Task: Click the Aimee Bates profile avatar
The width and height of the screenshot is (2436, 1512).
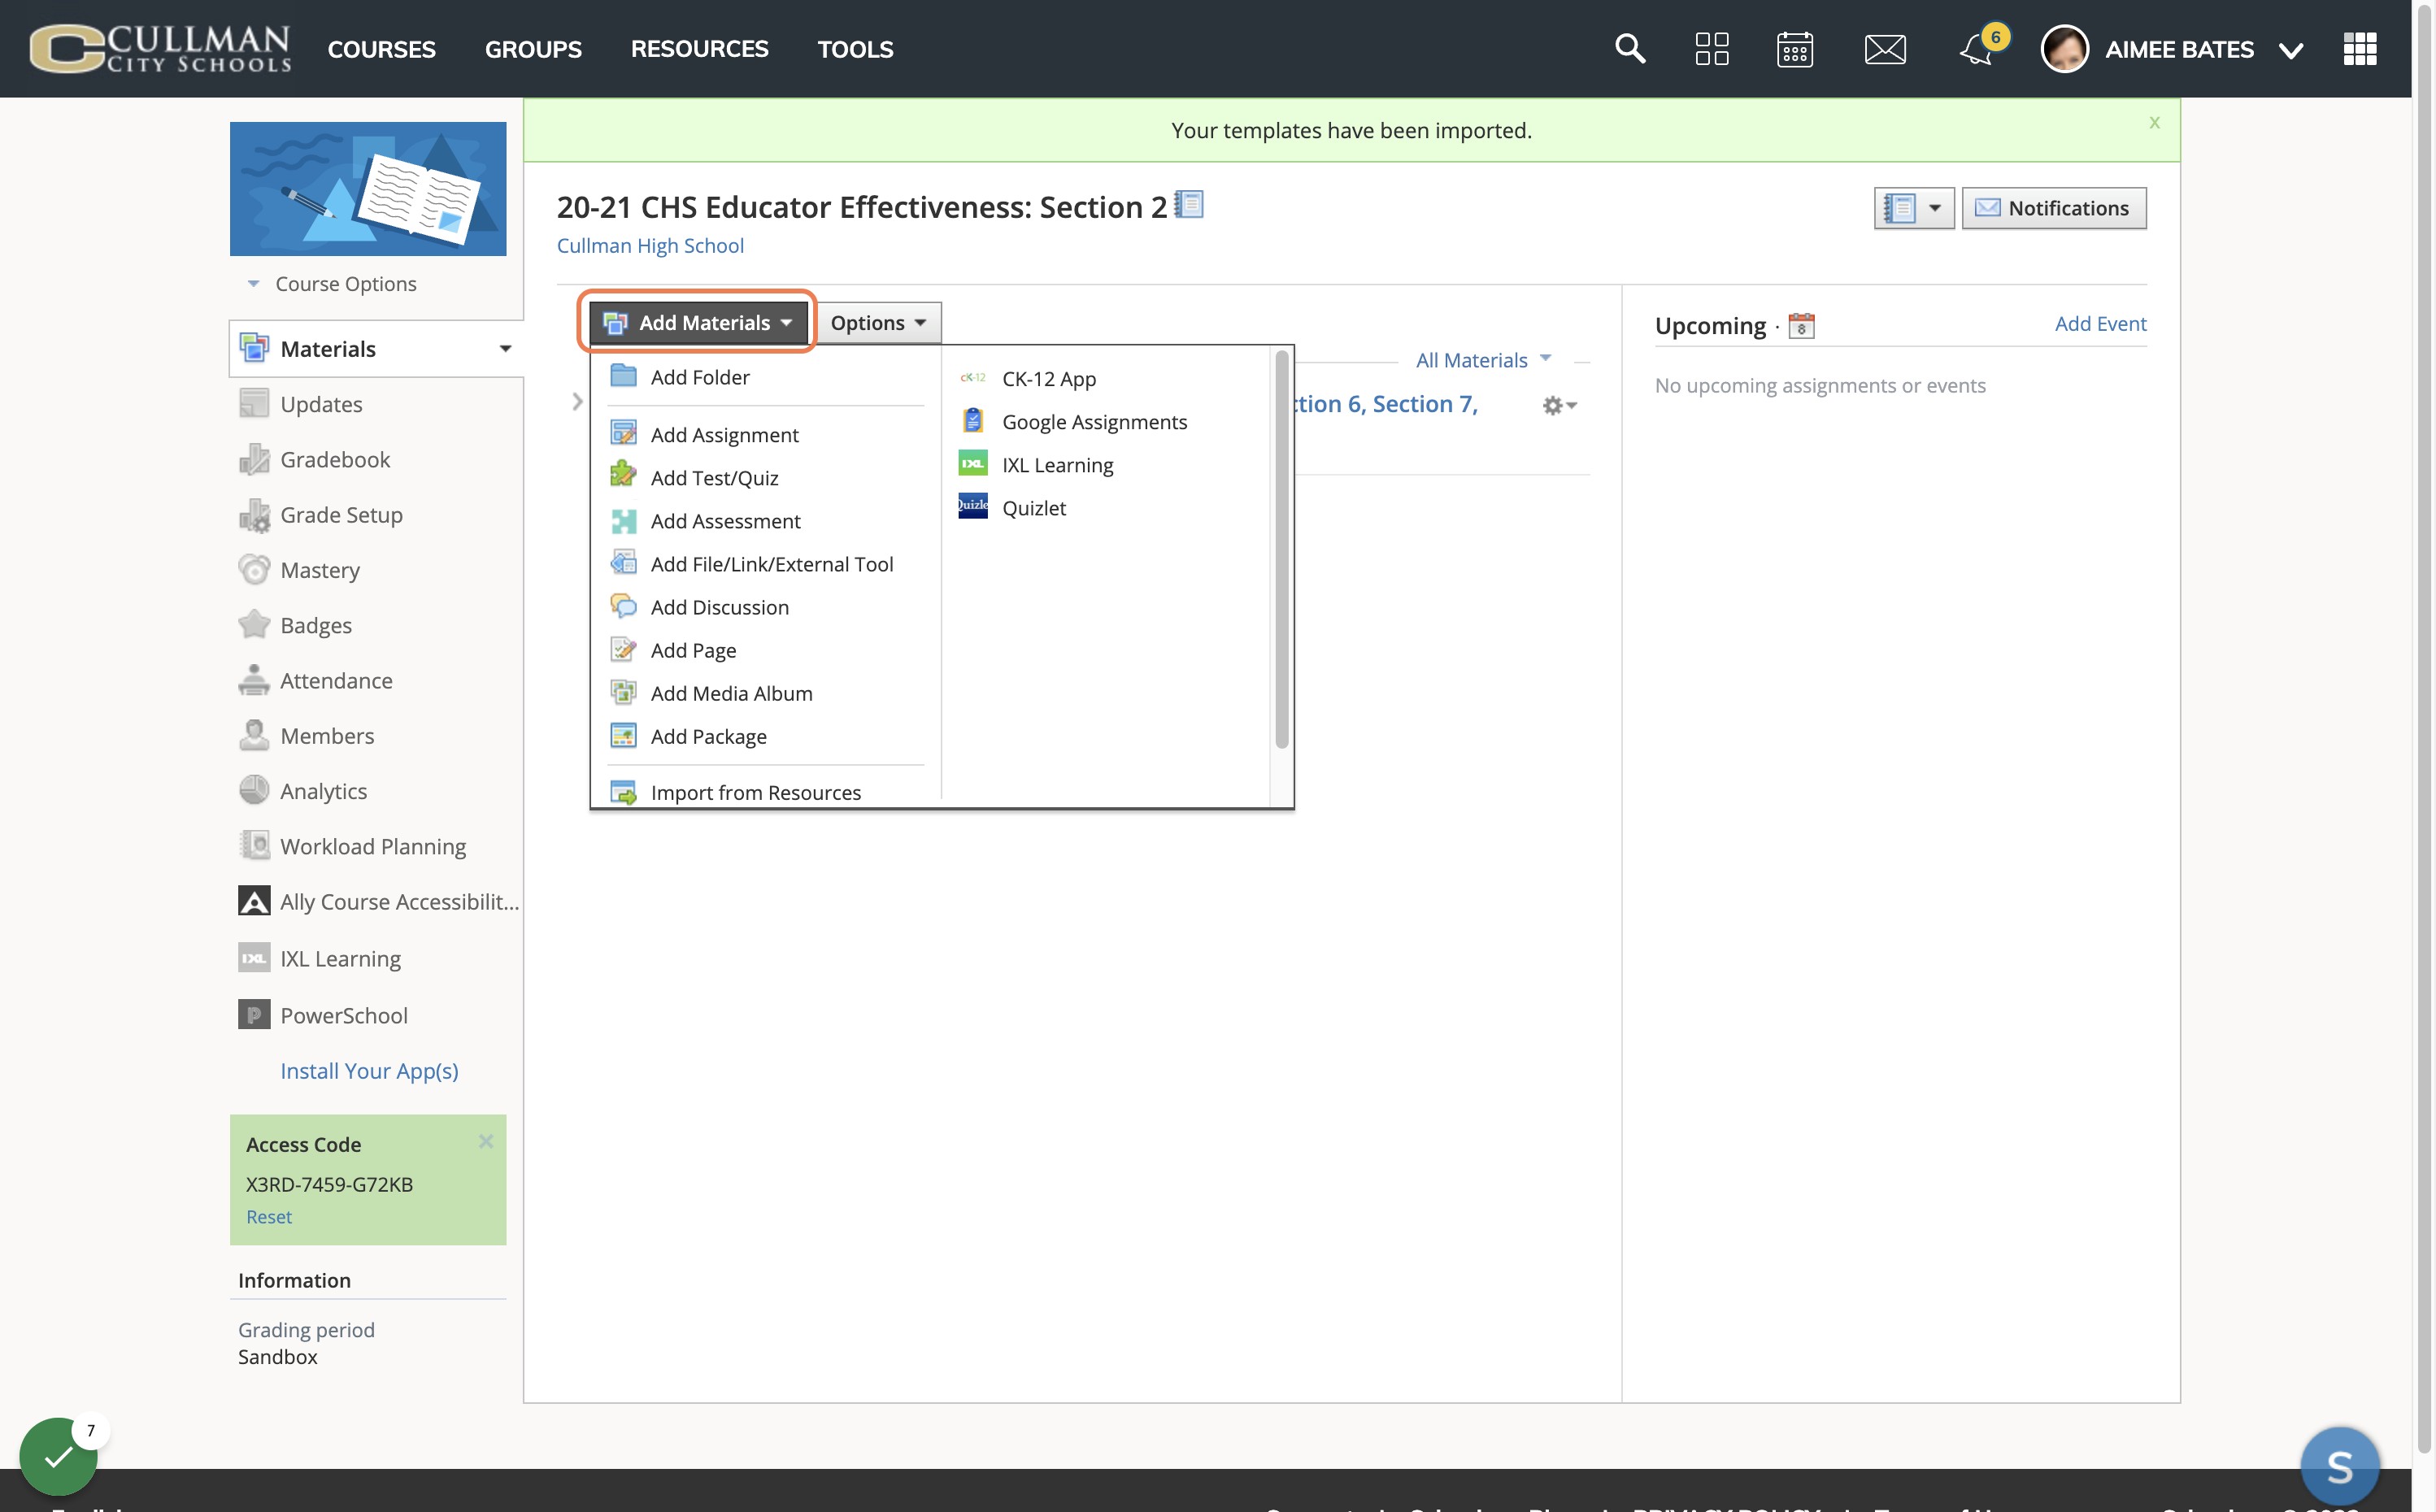Action: click(x=2064, y=48)
